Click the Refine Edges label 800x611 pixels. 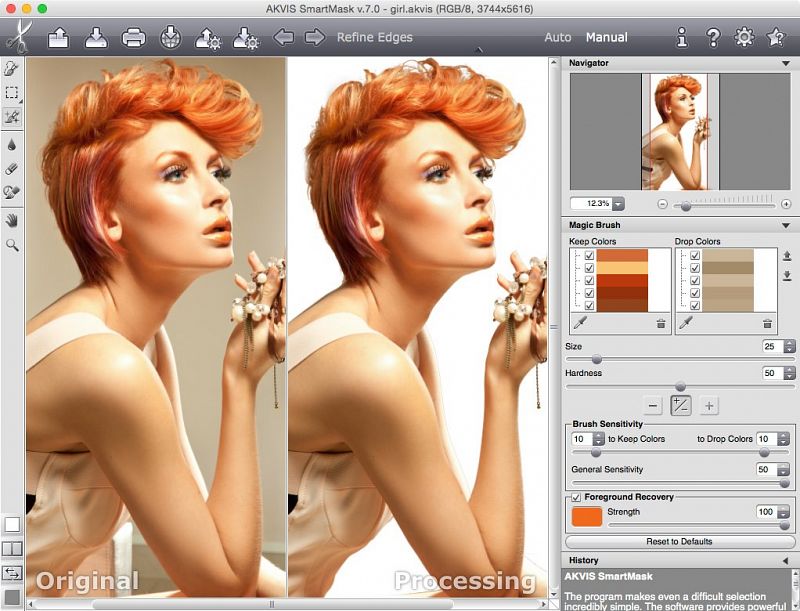click(374, 38)
